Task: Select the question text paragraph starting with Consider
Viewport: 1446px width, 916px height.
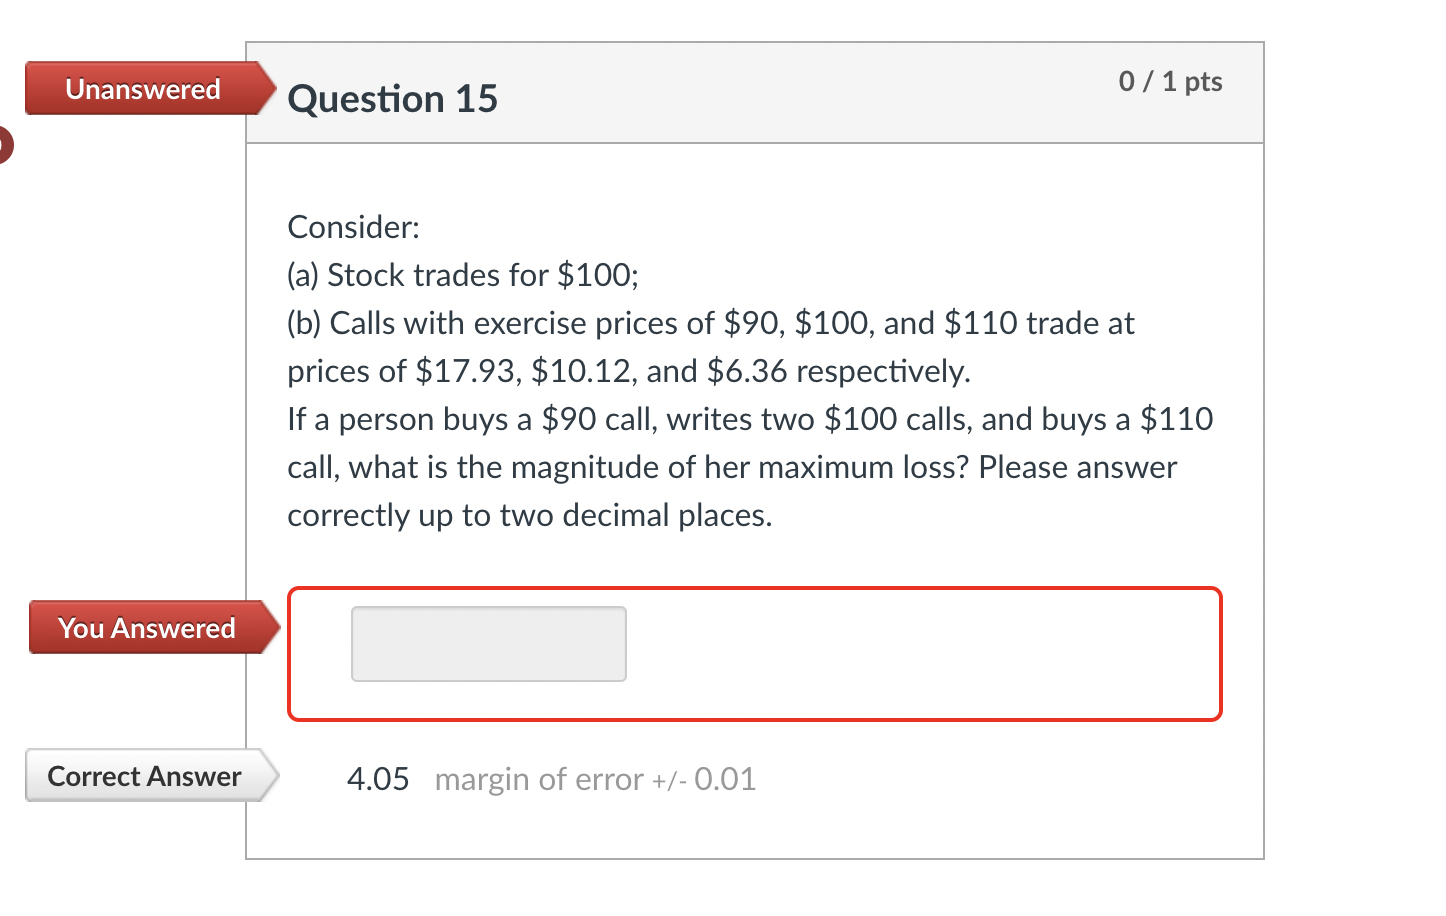Action: (353, 226)
